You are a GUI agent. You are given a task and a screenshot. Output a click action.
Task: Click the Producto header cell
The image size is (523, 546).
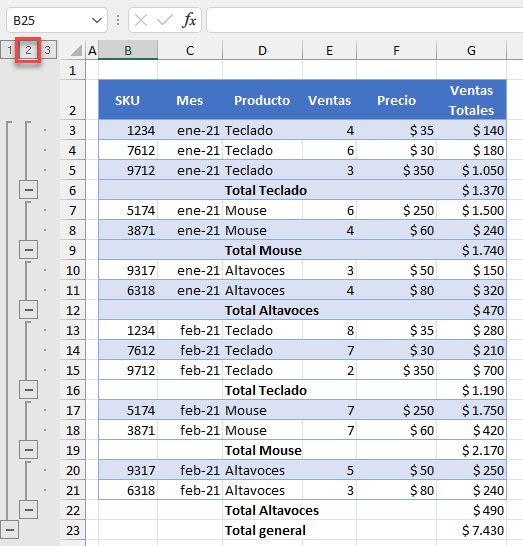point(262,100)
